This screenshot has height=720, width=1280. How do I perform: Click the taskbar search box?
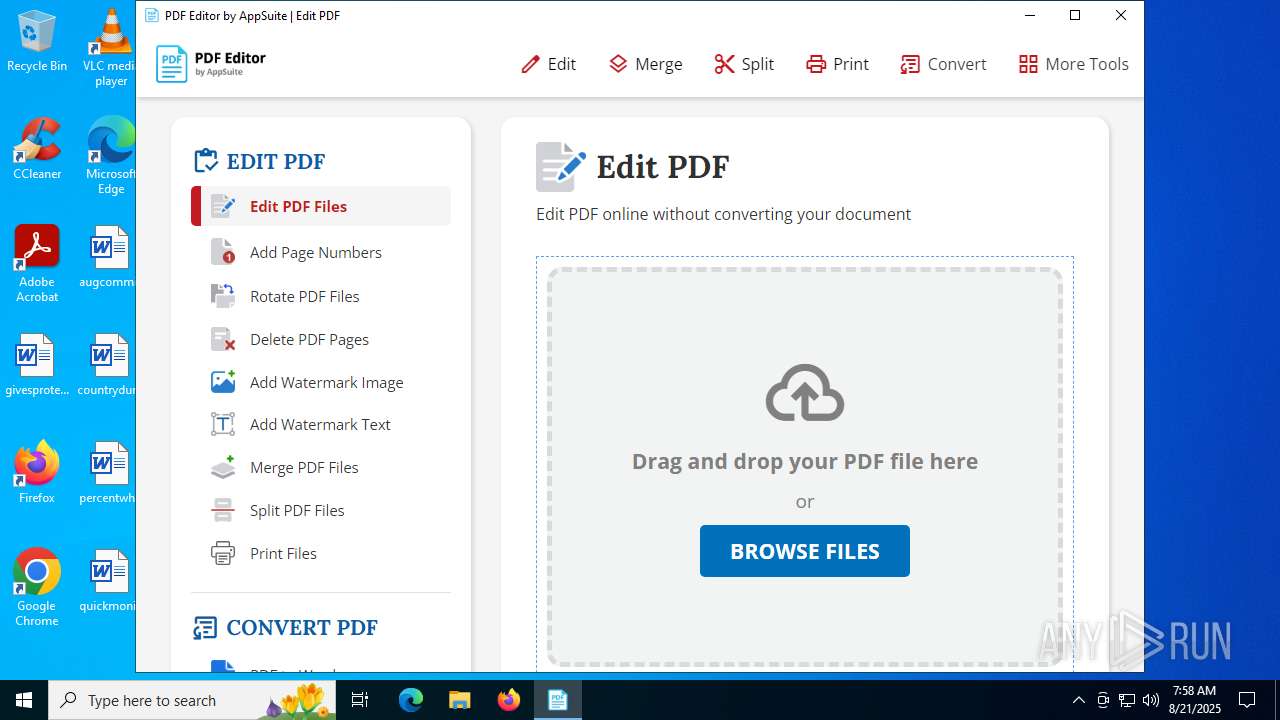click(192, 700)
